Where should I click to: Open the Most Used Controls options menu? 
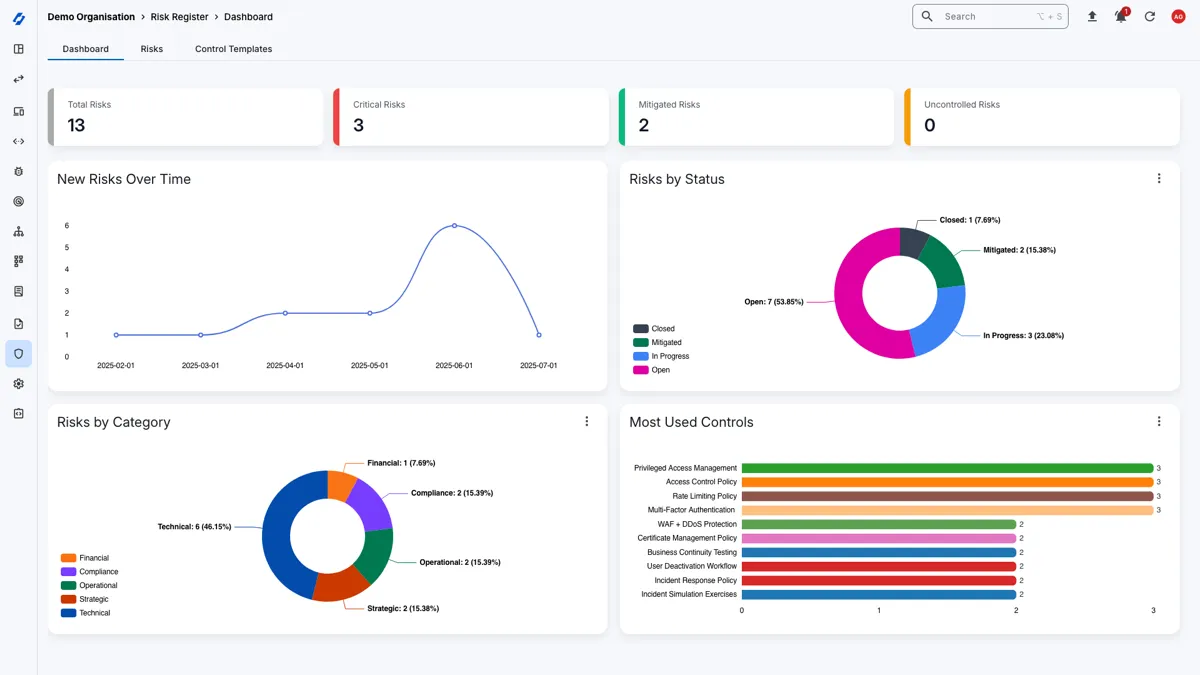(1159, 421)
